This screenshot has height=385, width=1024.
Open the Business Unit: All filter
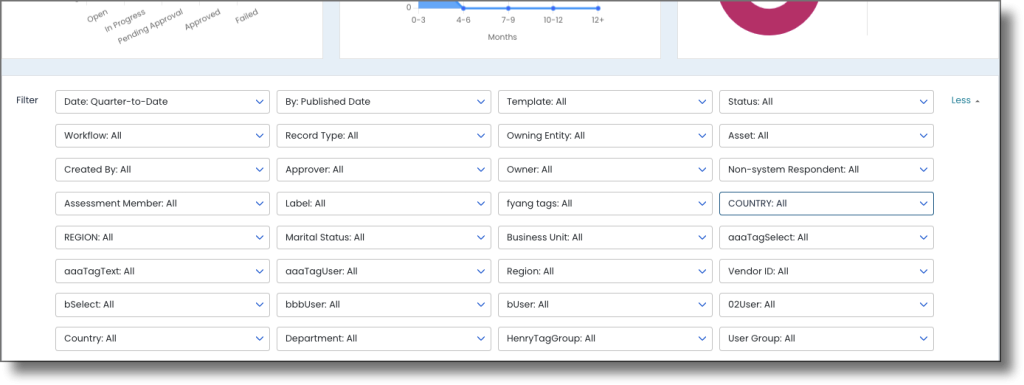click(605, 238)
